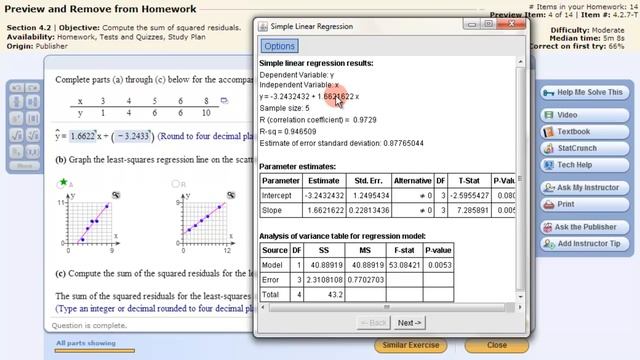This screenshot has width=640, height=360.
Task: Click the Tech Help computer icon
Action: (x=549, y=165)
